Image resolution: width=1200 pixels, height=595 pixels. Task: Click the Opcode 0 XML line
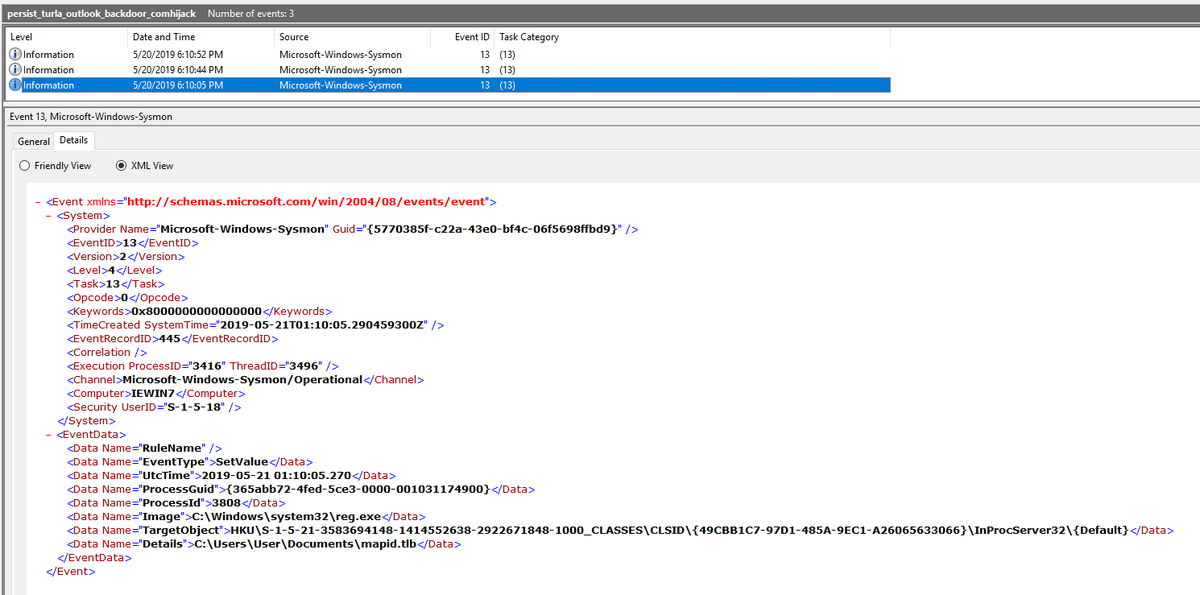pos(127,297)
